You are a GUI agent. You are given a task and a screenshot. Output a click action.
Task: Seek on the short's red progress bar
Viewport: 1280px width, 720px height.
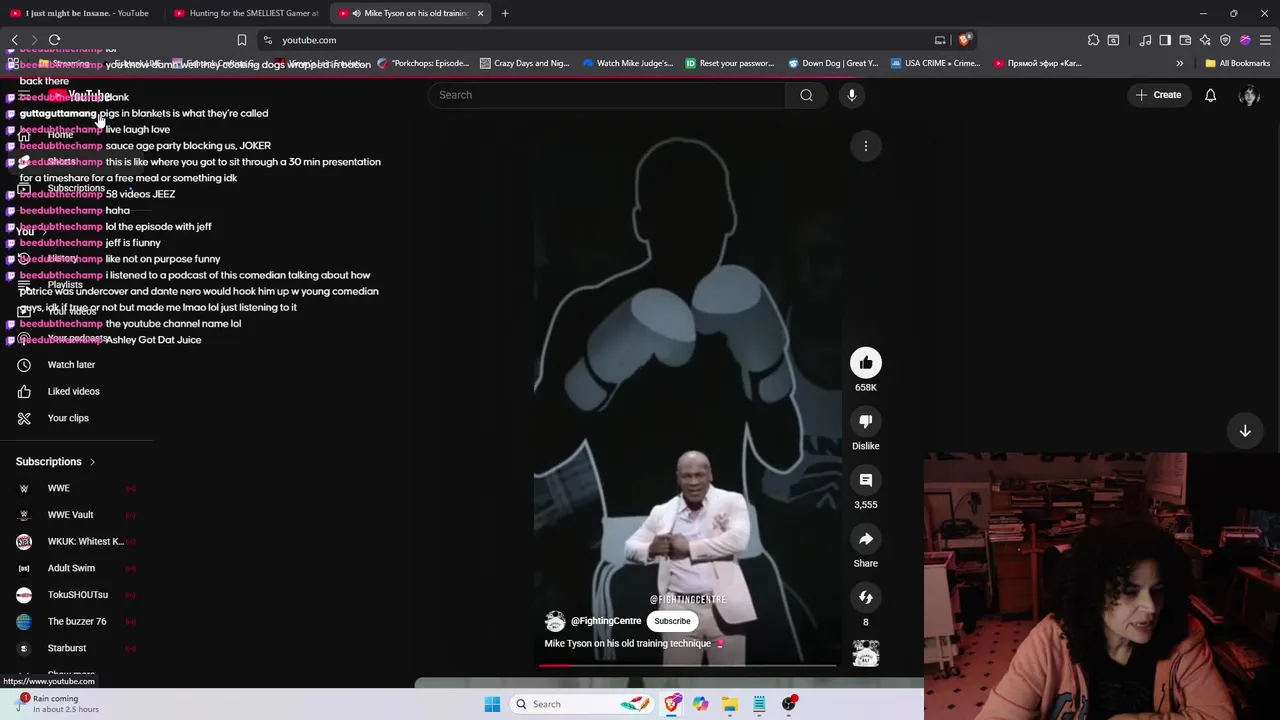[x=688, y=665]
